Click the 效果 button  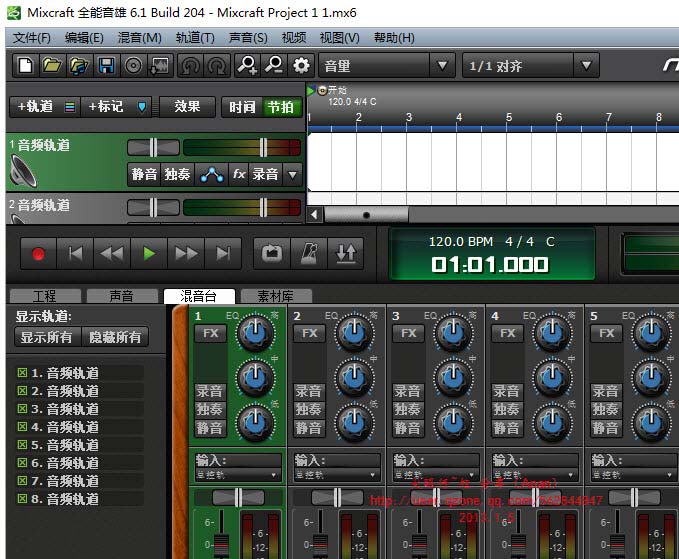pos(187,107)
